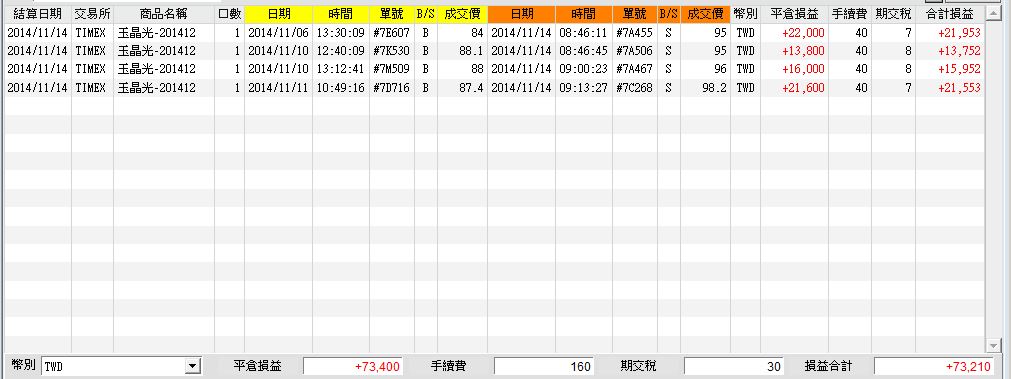Click the 口數 column header
1011x379 pixels.
[230, 14]
